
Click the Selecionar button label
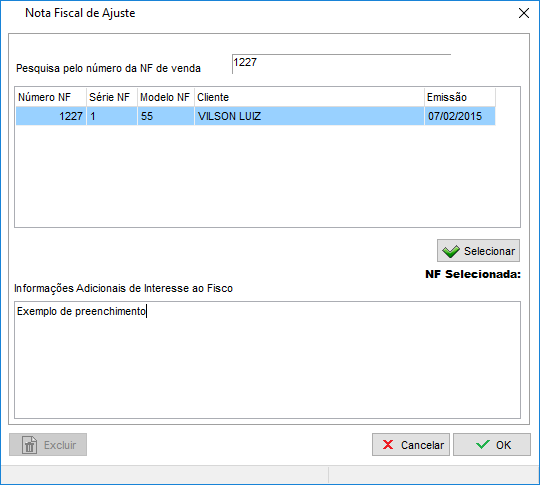pyautogui.click(x=489, y=251)
